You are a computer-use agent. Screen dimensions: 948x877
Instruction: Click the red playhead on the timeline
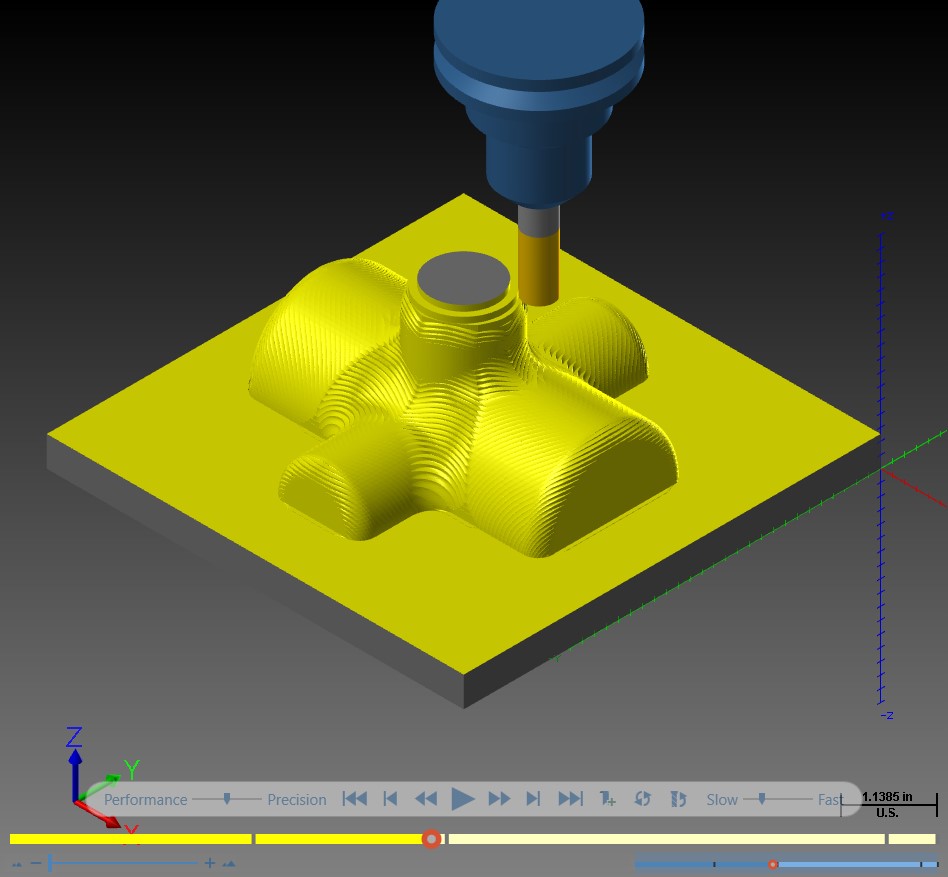pos(431,839)
